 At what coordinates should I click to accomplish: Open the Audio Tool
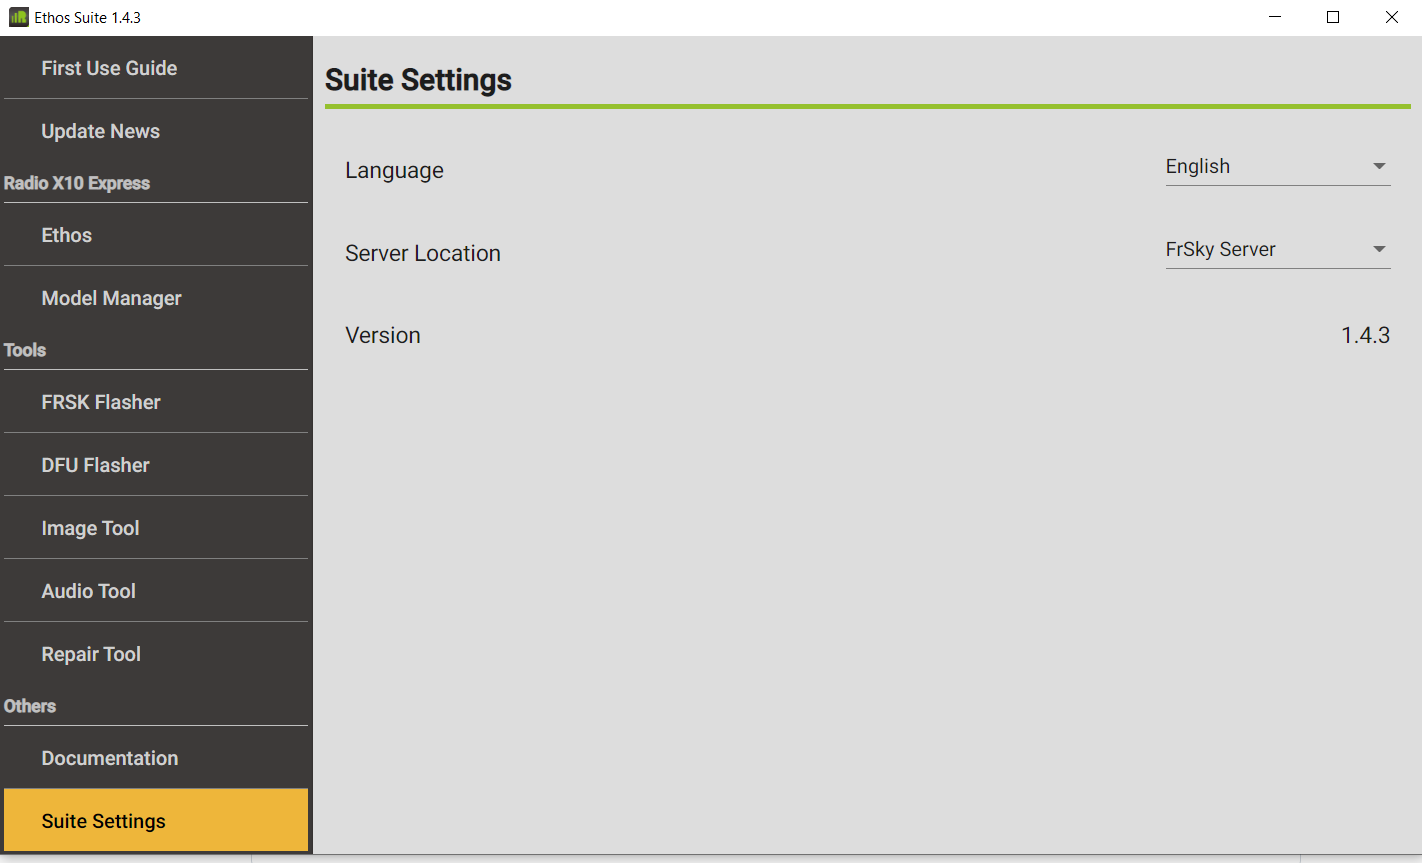89,591
